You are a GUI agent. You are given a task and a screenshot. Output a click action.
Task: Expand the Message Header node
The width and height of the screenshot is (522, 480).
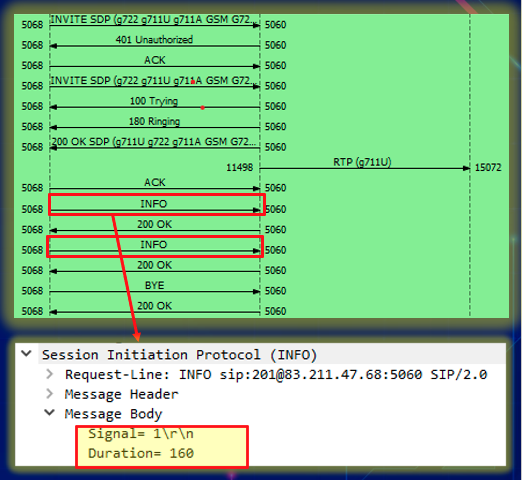(x=49, y=394)
